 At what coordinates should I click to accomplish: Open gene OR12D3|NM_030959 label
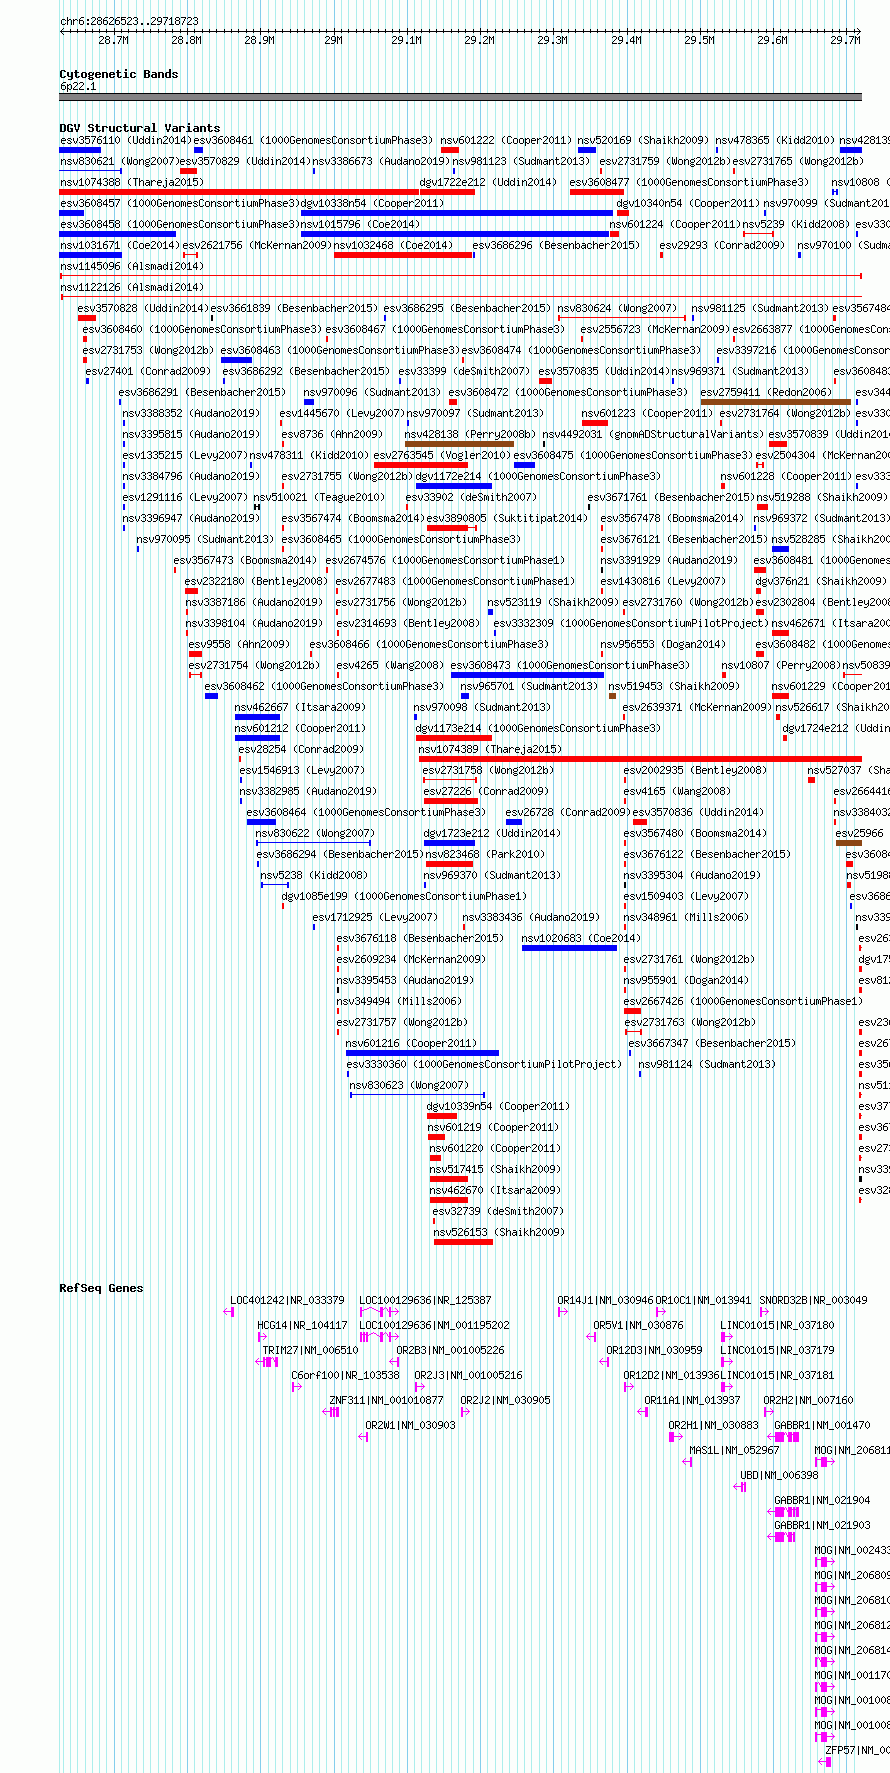(654, 1350)
